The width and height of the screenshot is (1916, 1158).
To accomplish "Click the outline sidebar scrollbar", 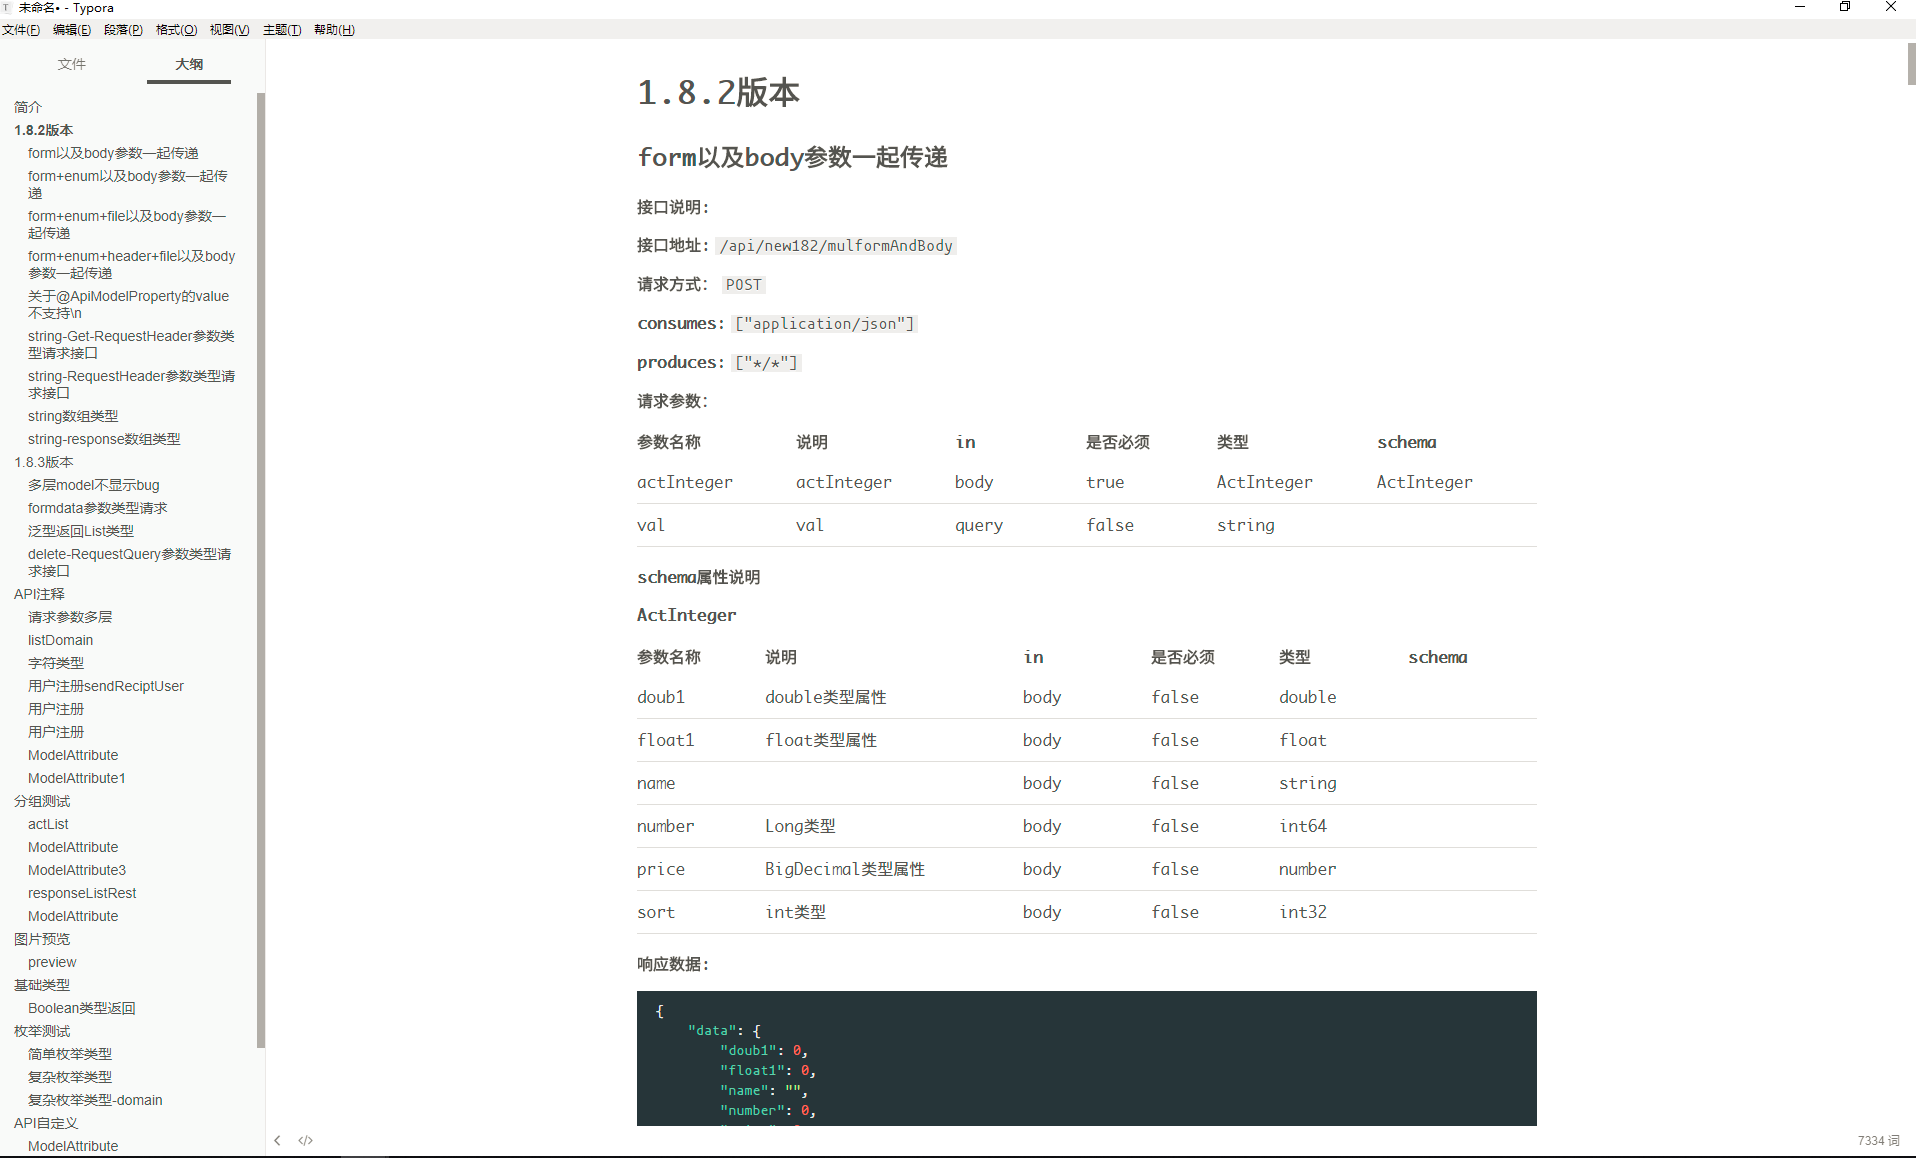I will (261, 570).
